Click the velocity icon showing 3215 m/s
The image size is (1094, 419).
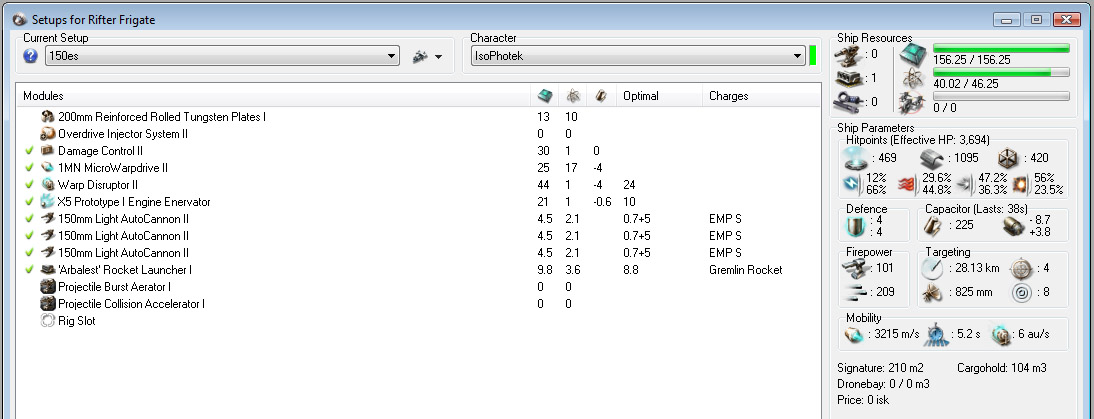(855, 335)
